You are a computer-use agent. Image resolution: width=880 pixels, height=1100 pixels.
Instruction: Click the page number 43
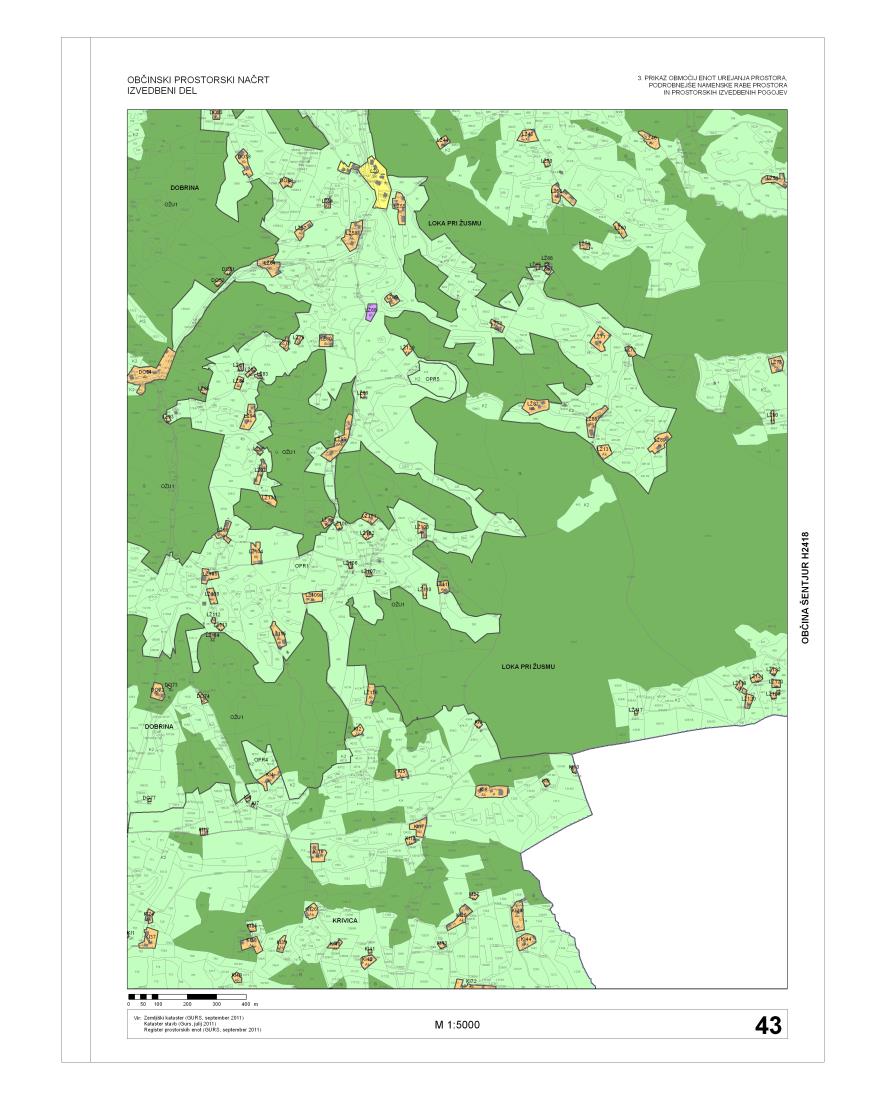(x=767, y=1025)
